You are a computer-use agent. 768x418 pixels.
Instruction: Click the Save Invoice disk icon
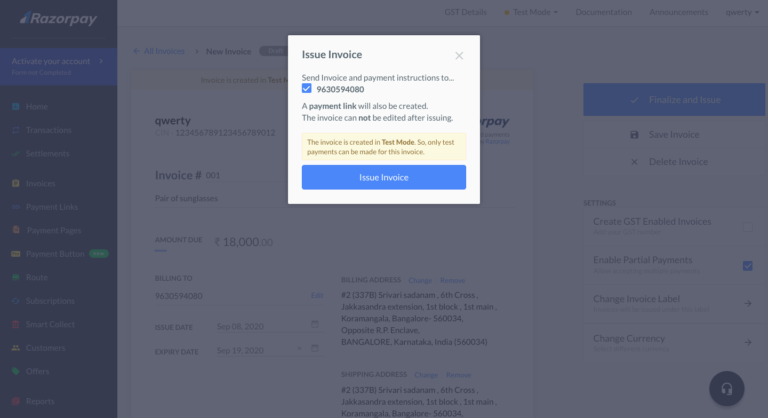coord(634,135)
